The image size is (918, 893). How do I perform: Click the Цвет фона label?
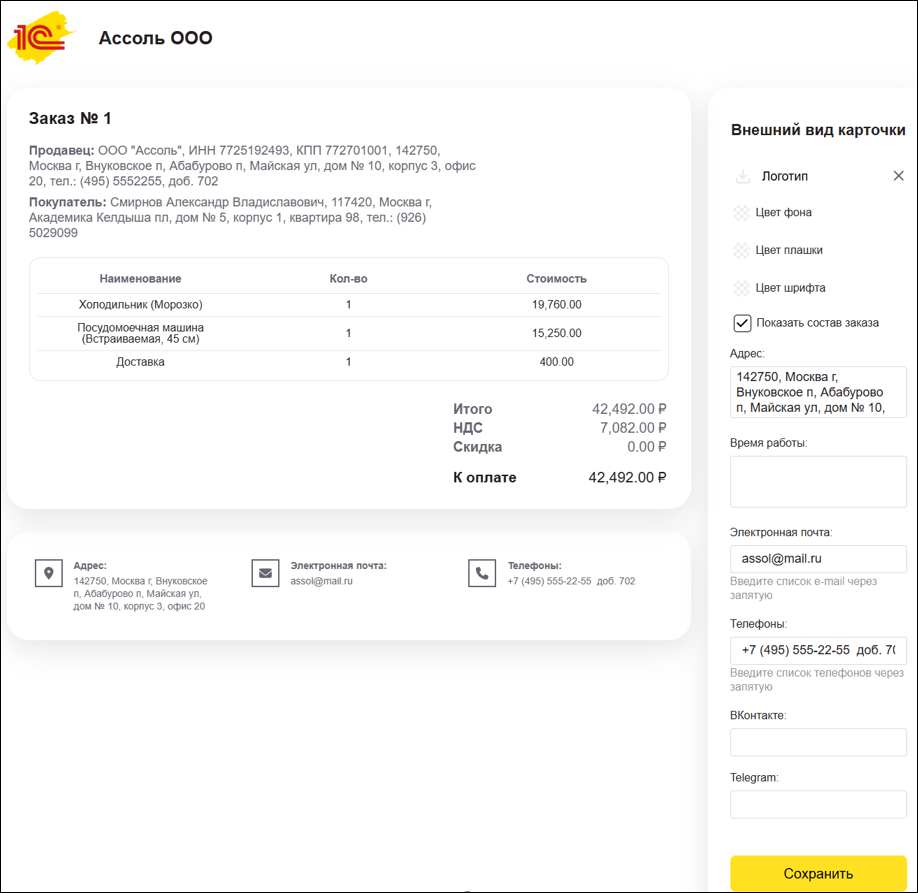click(x=783, y=213)
